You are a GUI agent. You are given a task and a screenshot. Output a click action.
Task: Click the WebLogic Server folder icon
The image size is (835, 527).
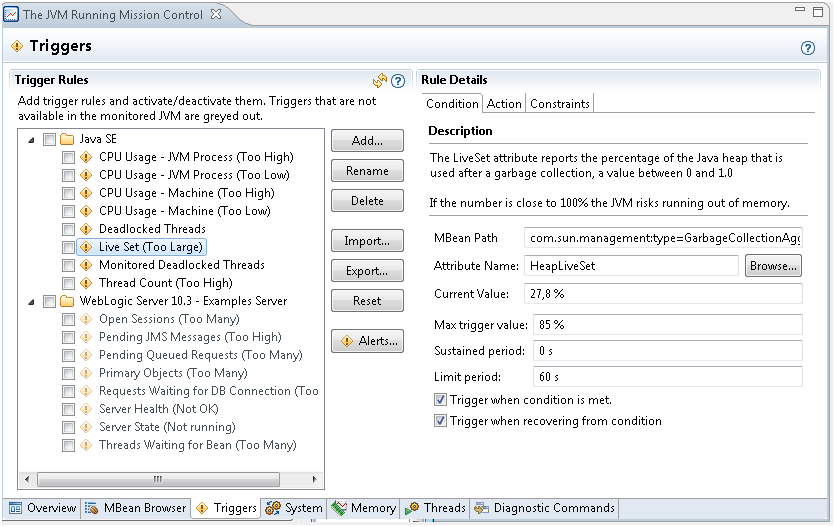[67, 301]
